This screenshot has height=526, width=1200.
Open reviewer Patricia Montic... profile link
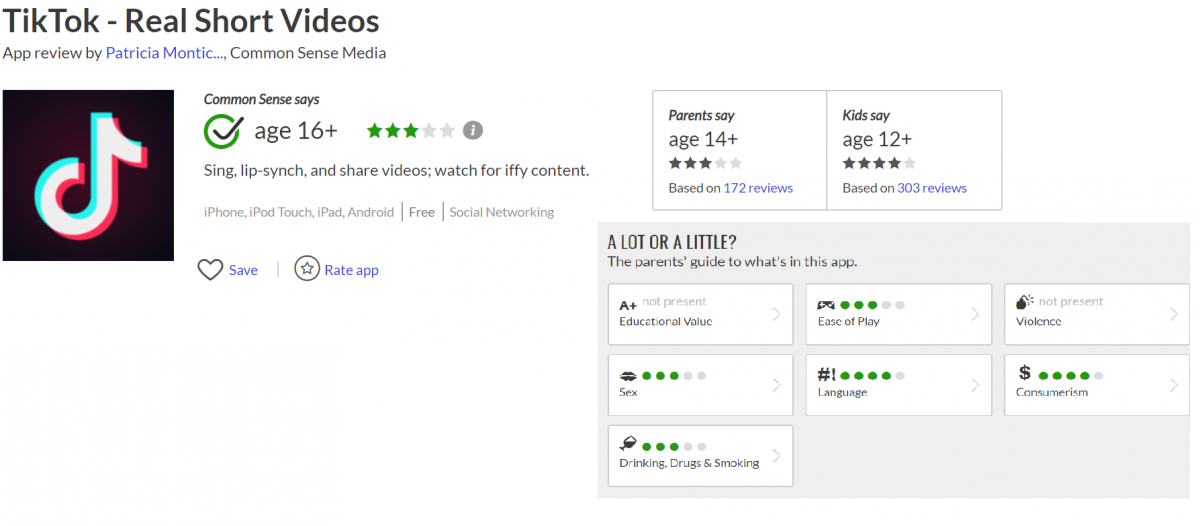pyautogui.click(x=165, y=53)
